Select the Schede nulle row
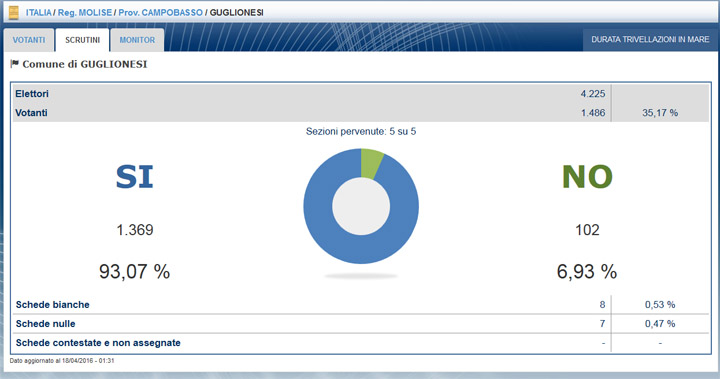This screenshot has width=720, height=379. pos(361,324)
